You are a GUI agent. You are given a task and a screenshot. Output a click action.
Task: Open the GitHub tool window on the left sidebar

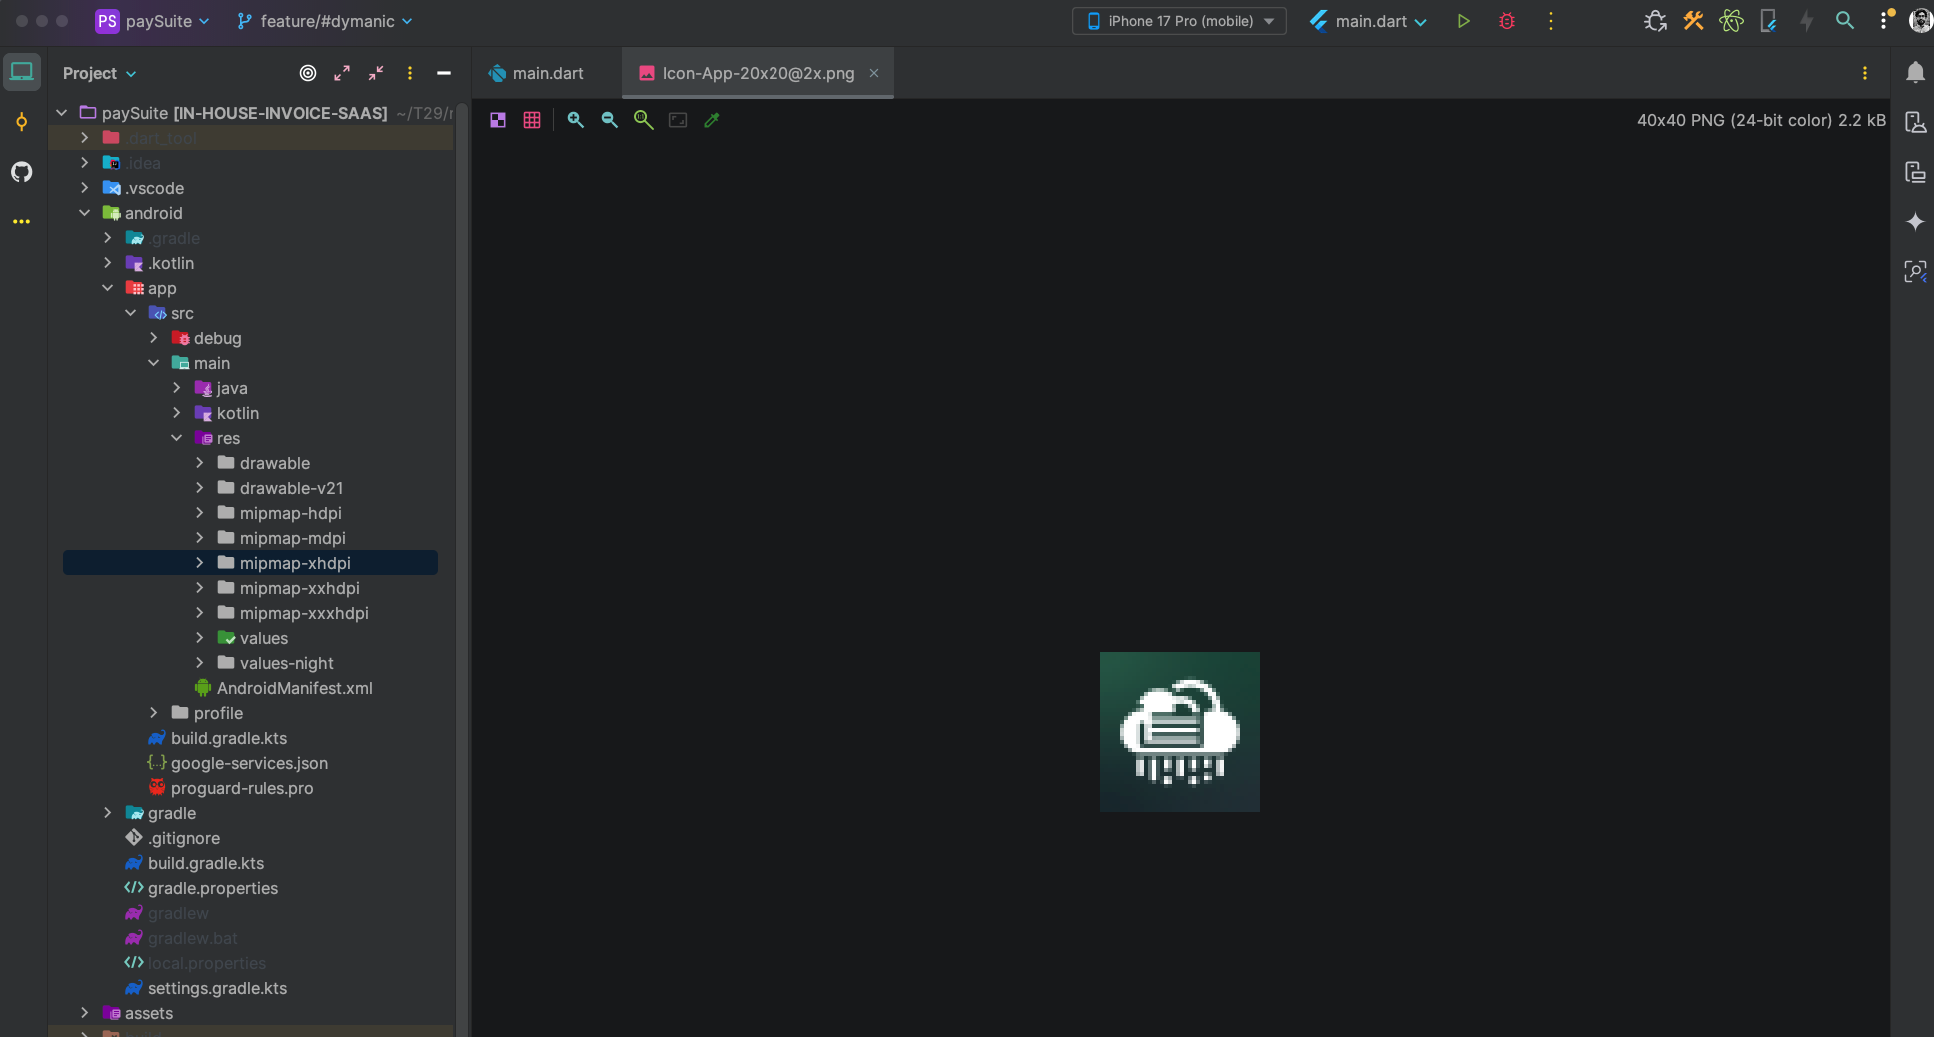click(22, 172)
